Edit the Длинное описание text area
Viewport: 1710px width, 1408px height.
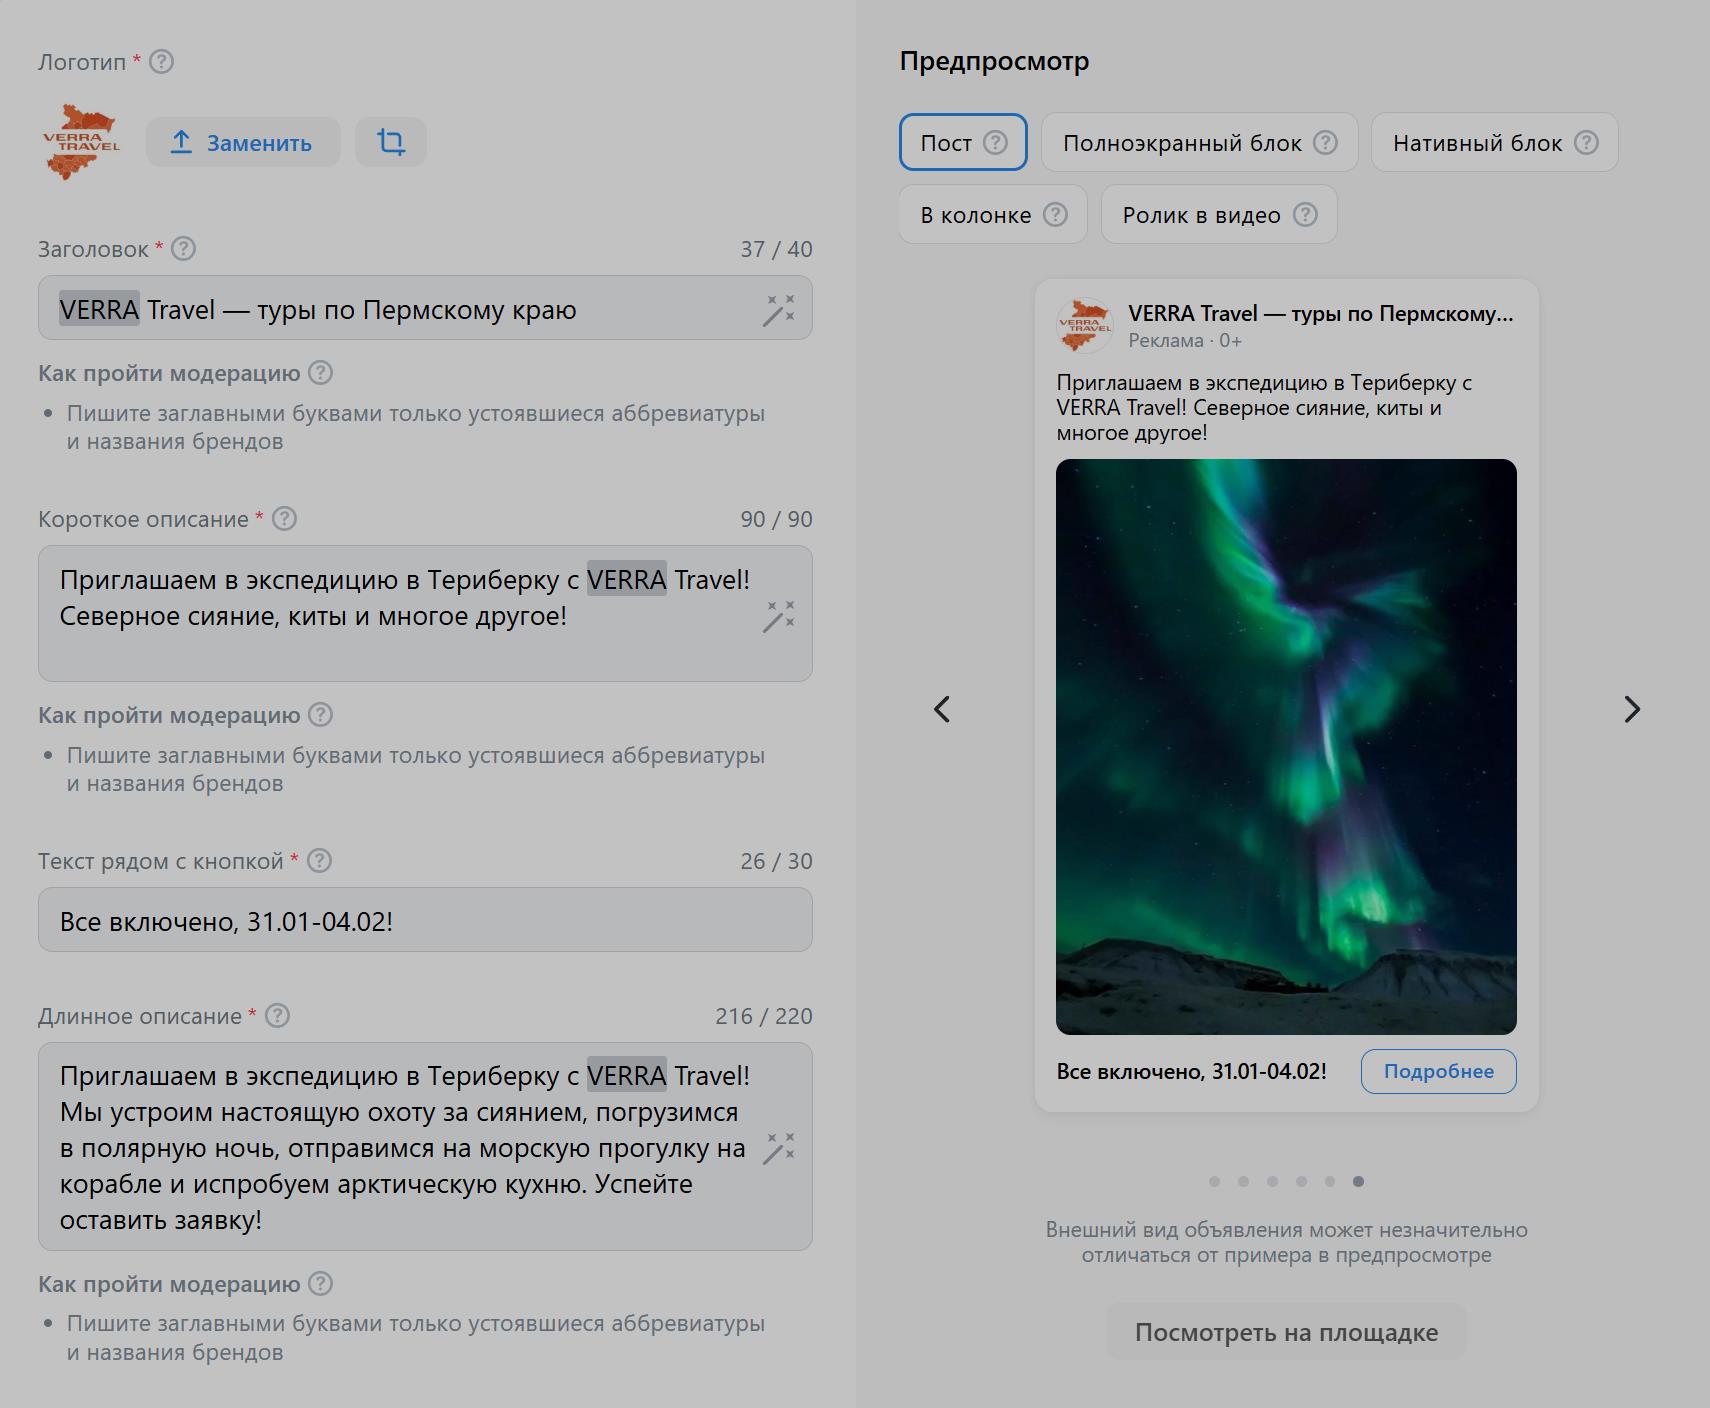click(x=425, y=1146)
